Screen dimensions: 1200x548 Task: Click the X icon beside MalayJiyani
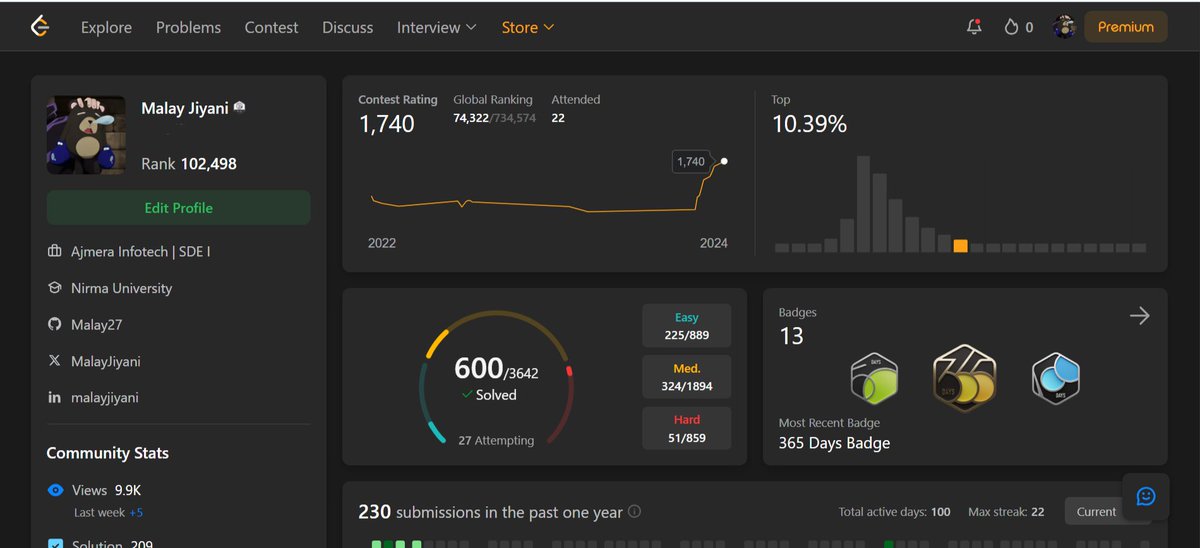click(x=55, y=361)
